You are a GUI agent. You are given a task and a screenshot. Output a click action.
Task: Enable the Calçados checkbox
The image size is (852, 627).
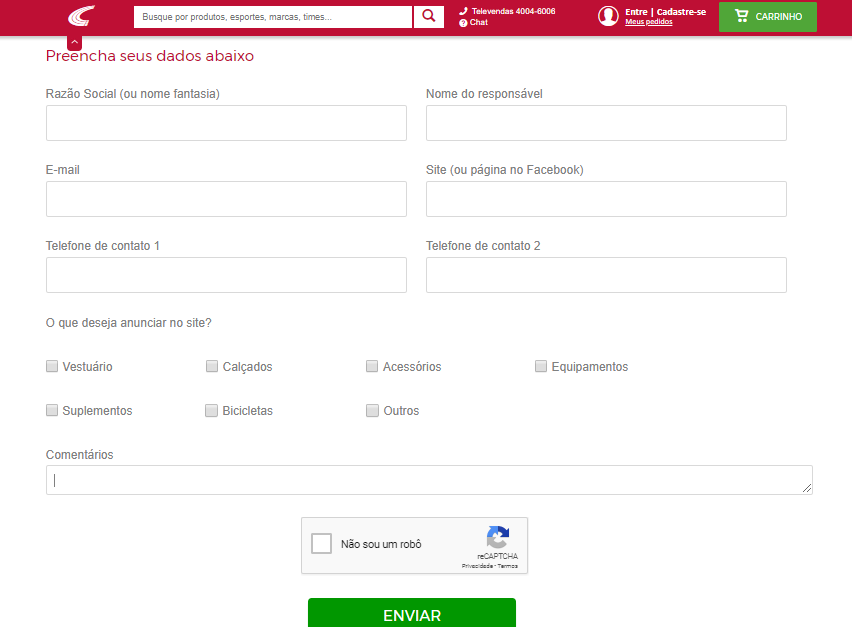tap(212, 366)
